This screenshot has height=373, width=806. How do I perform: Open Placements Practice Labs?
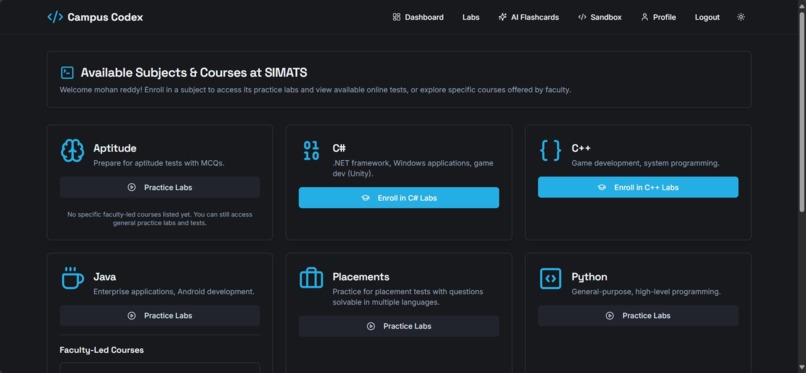click(x=399, y=326)
